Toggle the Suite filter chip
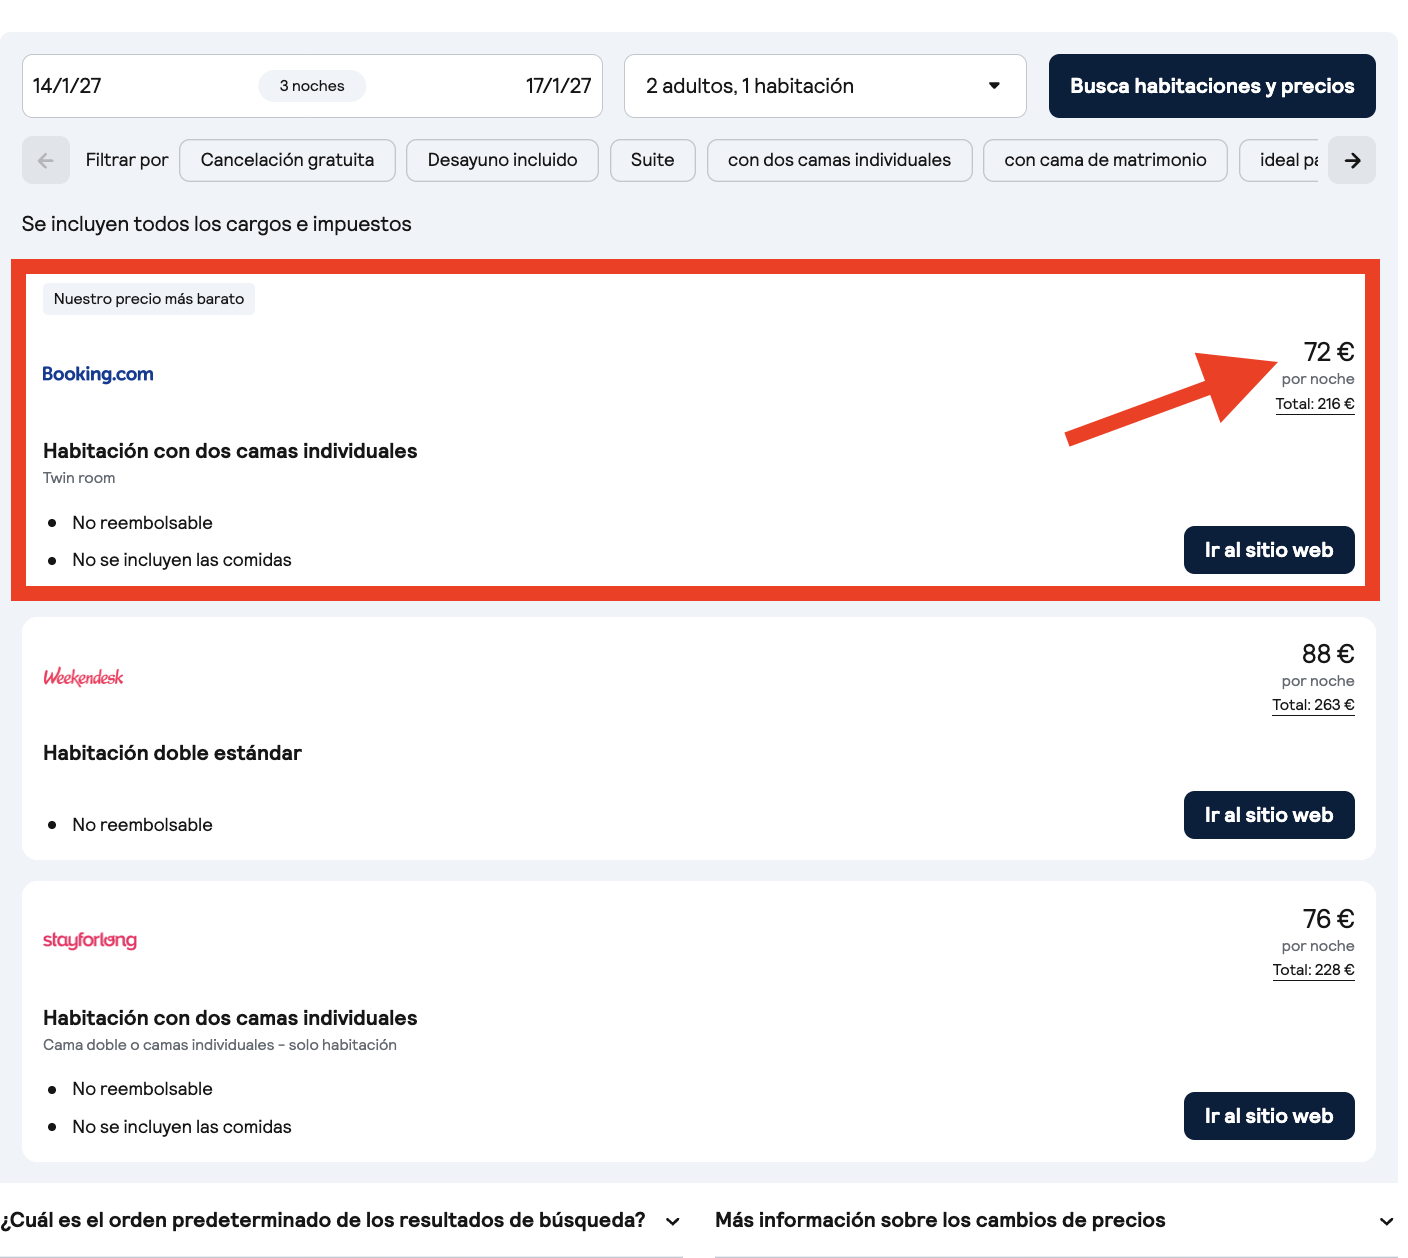The height and width of the screenshot is (1258, 1408). [652, 160]
